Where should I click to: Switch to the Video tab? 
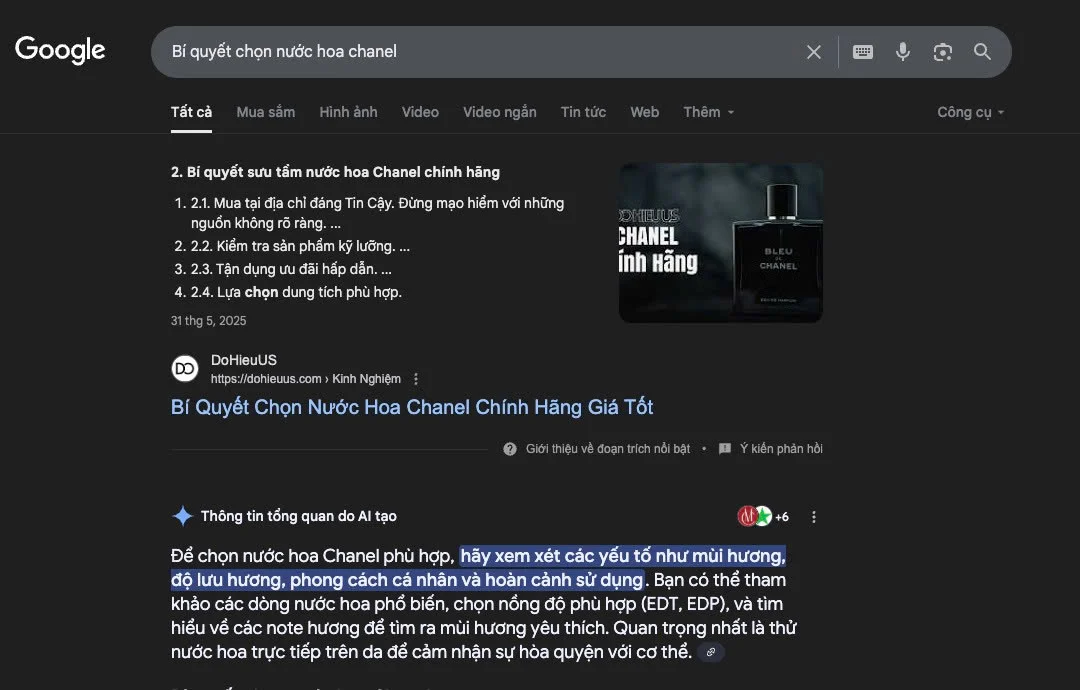point(420,112)
